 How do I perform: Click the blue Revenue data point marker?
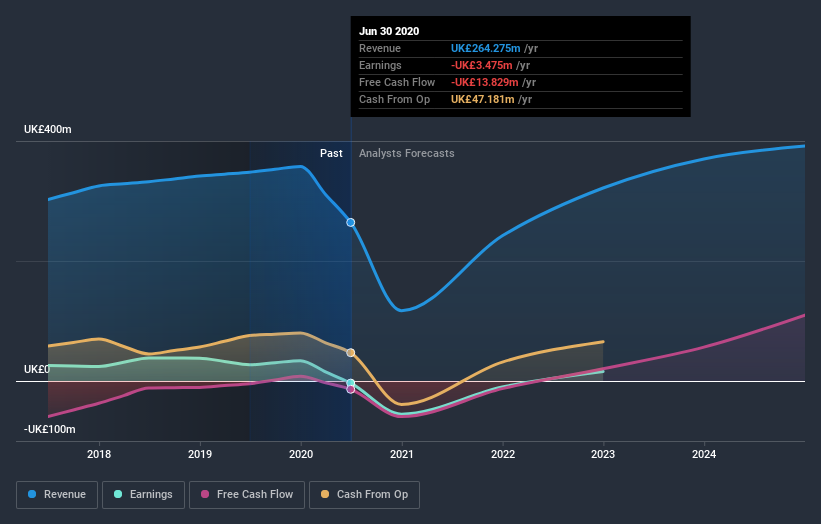(351, 222)
